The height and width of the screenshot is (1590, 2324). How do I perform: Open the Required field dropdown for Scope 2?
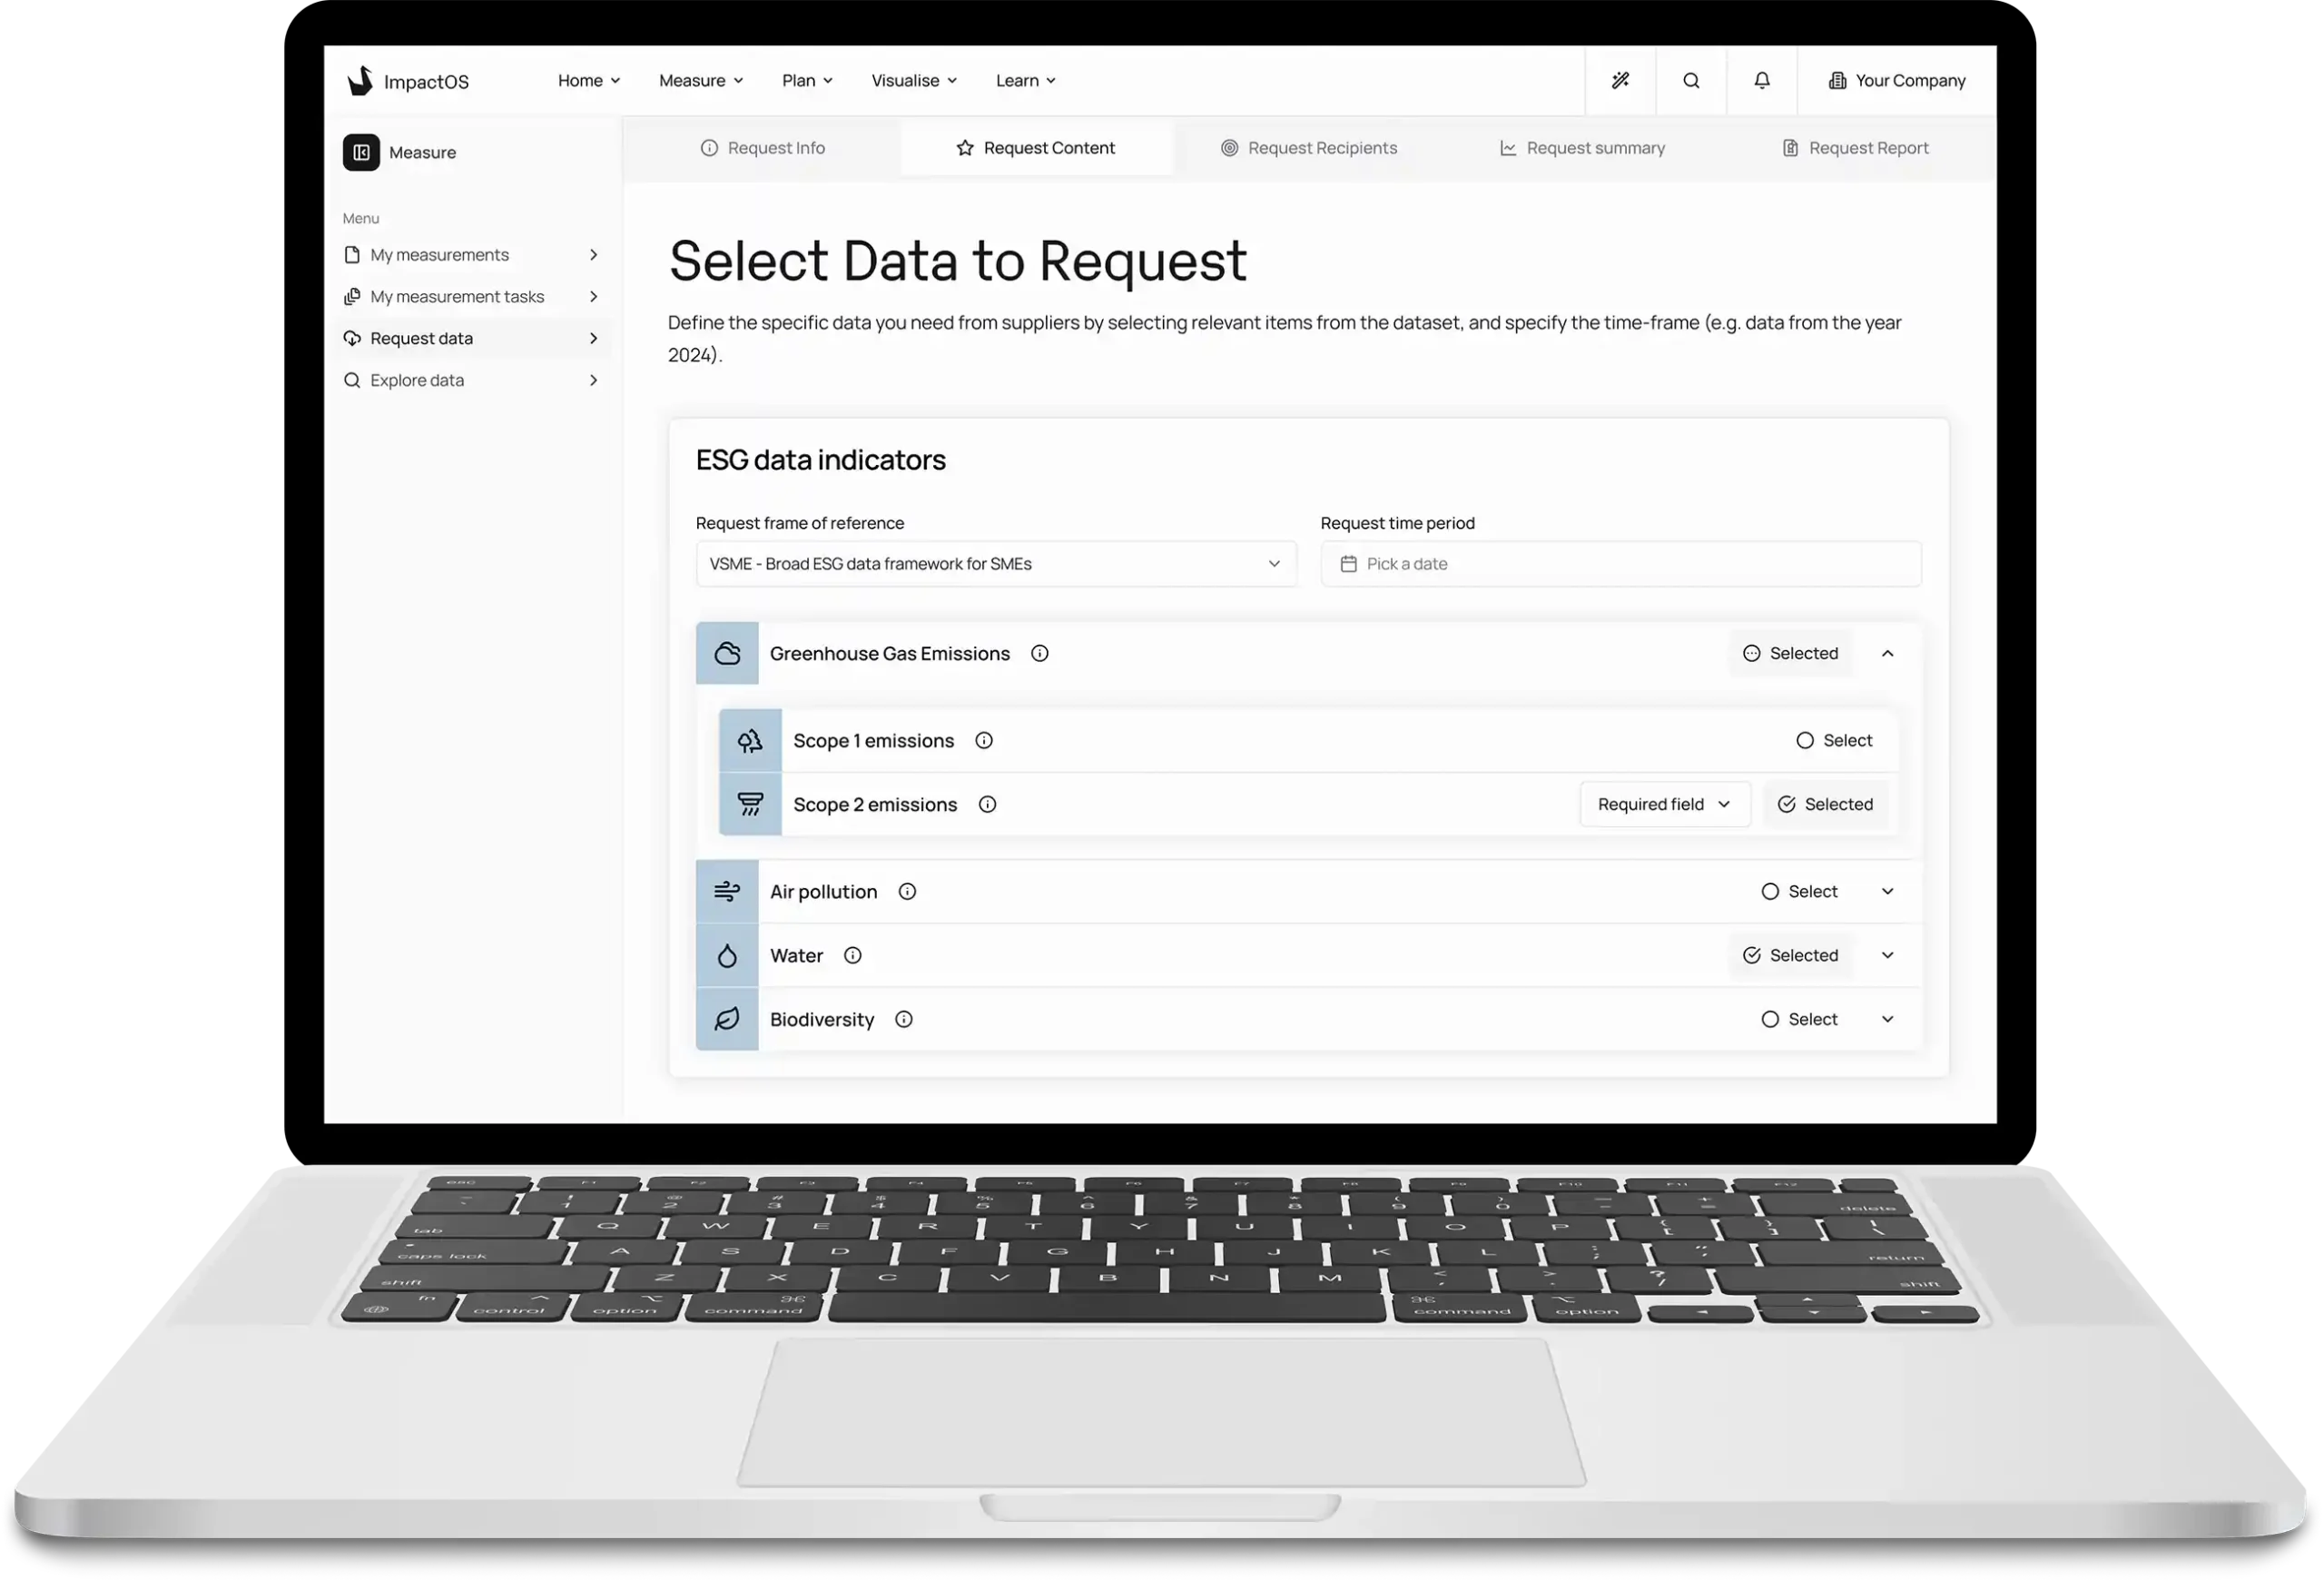pos(1664,804)
